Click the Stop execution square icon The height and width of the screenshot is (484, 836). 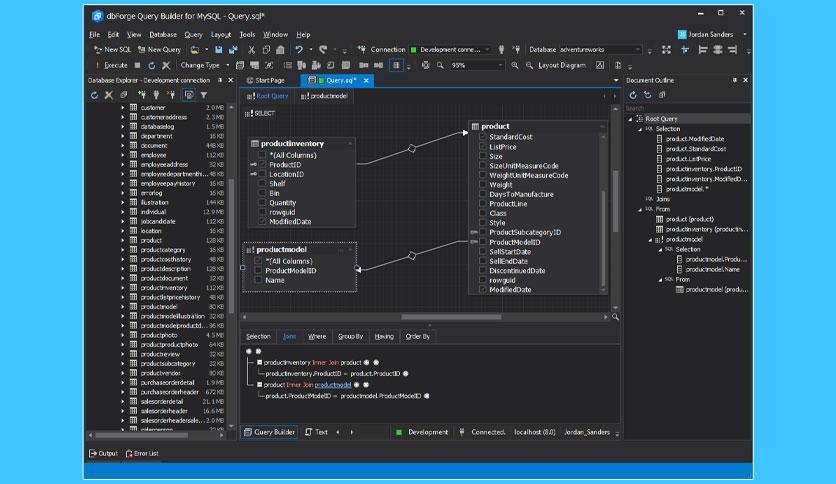click(138, 65)
